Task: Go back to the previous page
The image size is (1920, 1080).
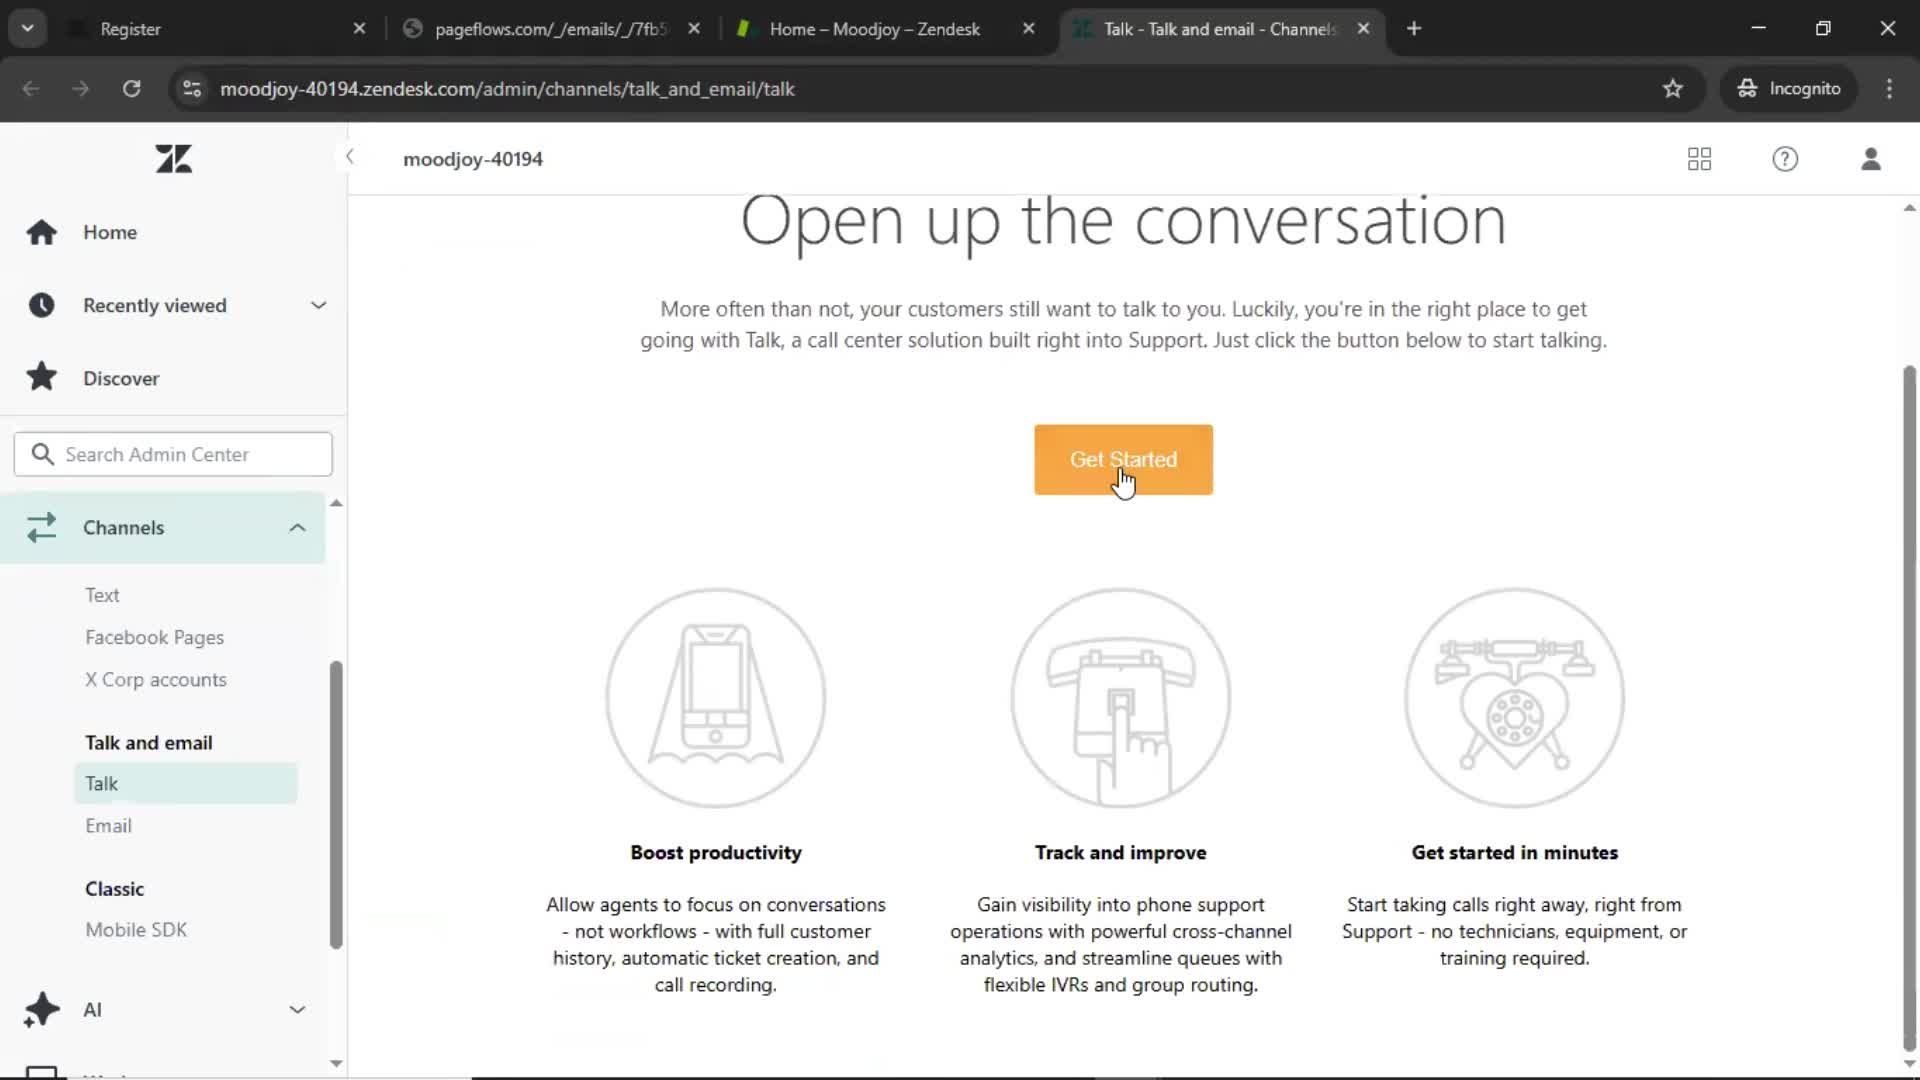Action: pos(31,89)
